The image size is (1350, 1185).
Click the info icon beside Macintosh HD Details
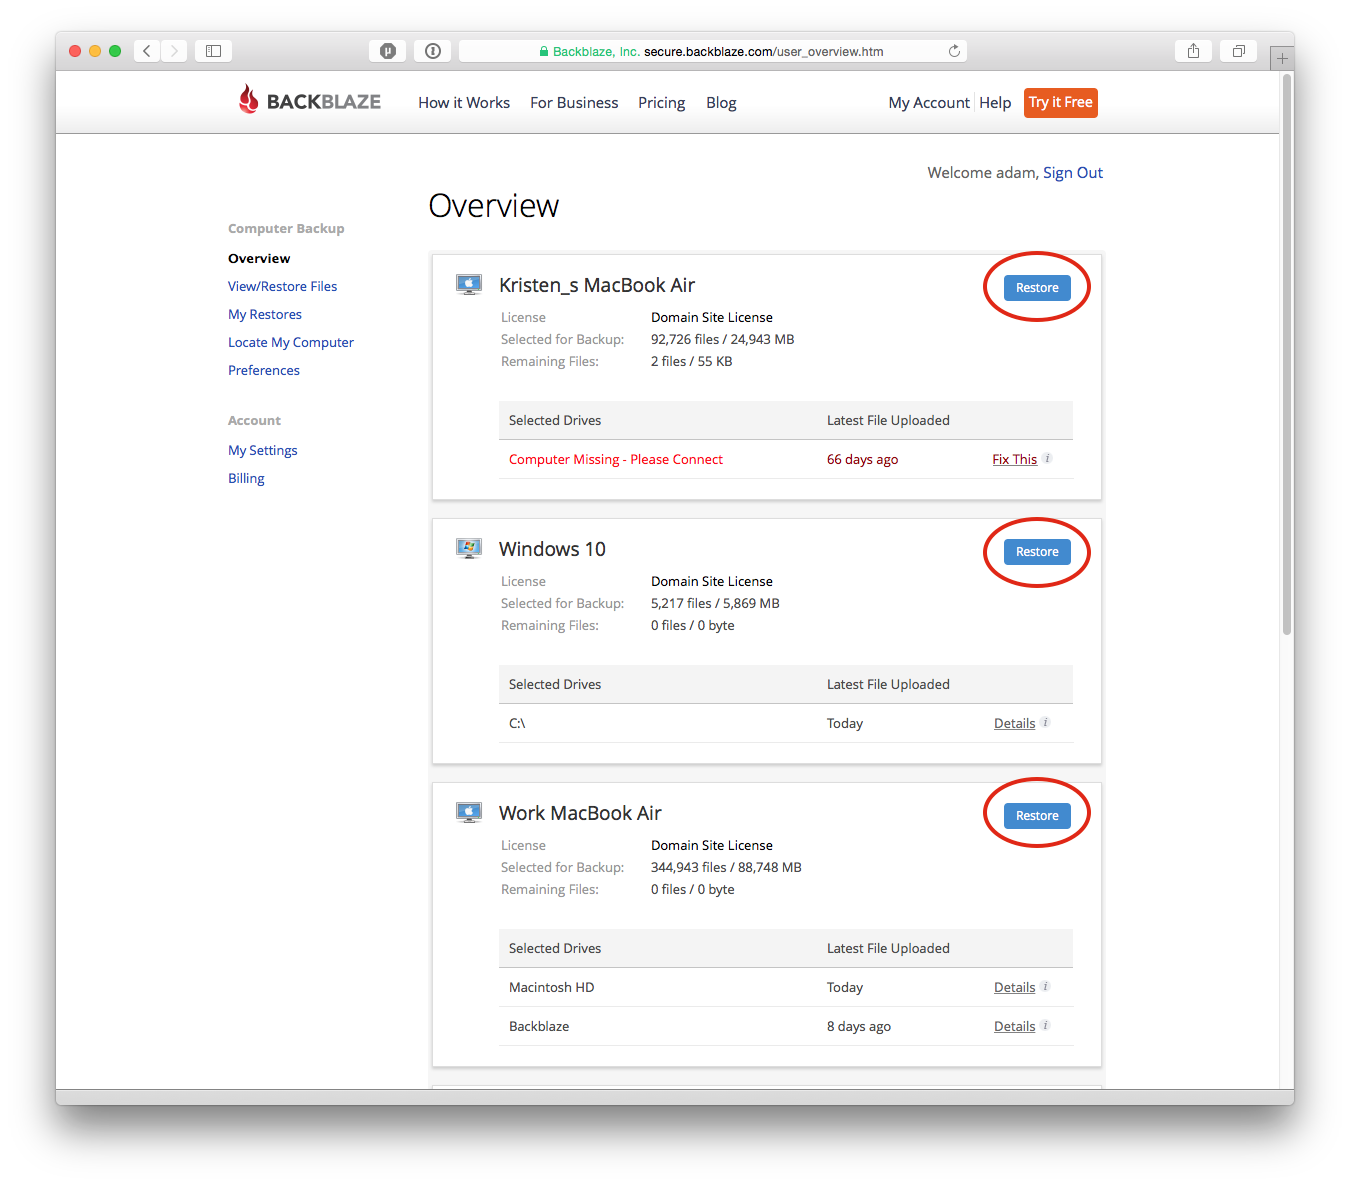tap(1045, 986)
